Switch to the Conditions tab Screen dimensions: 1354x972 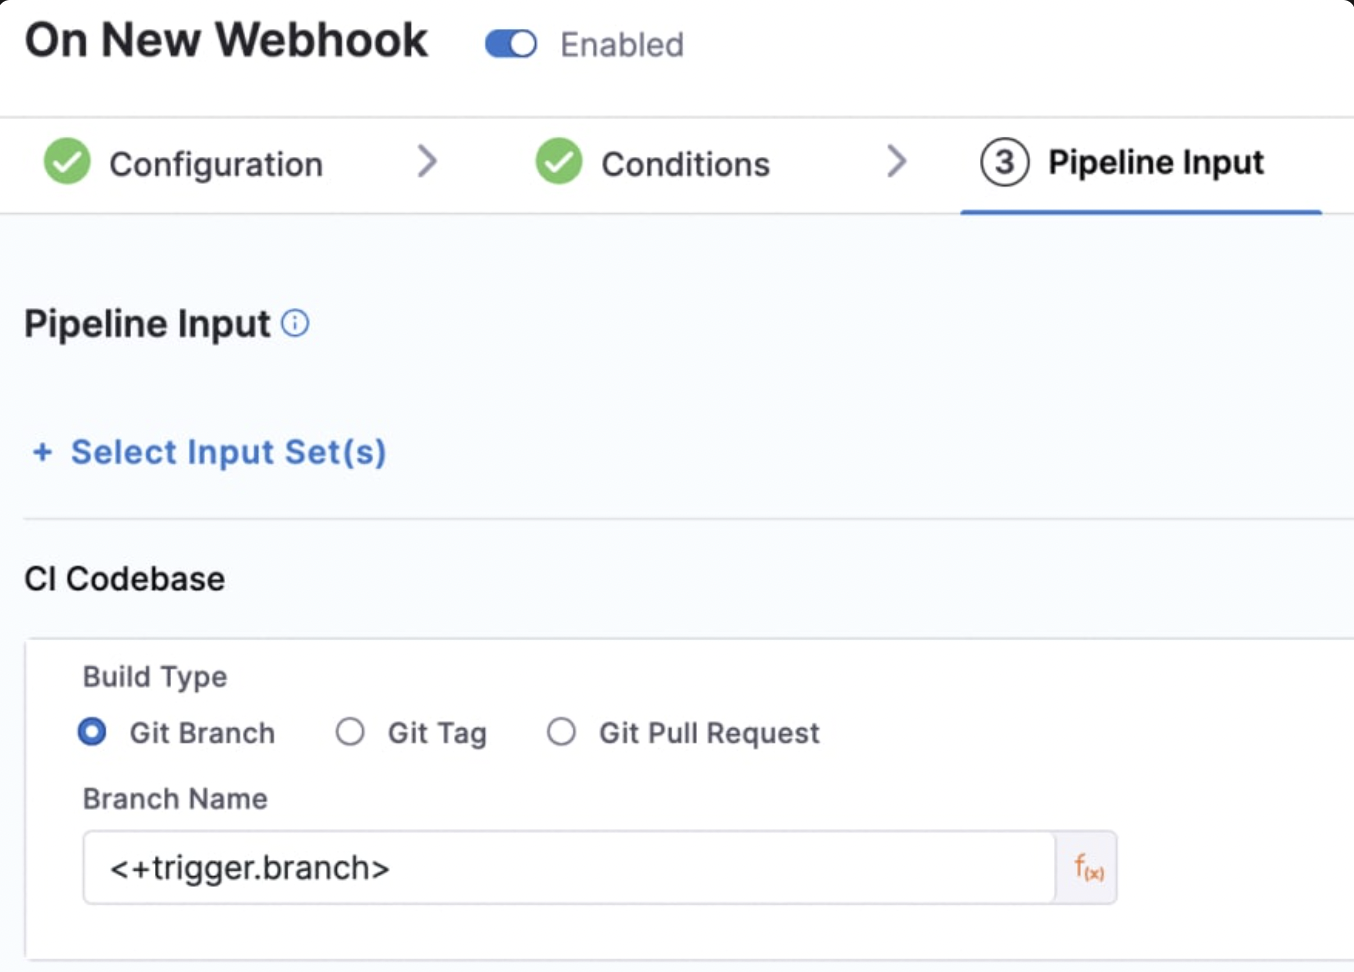coord(685,163)
